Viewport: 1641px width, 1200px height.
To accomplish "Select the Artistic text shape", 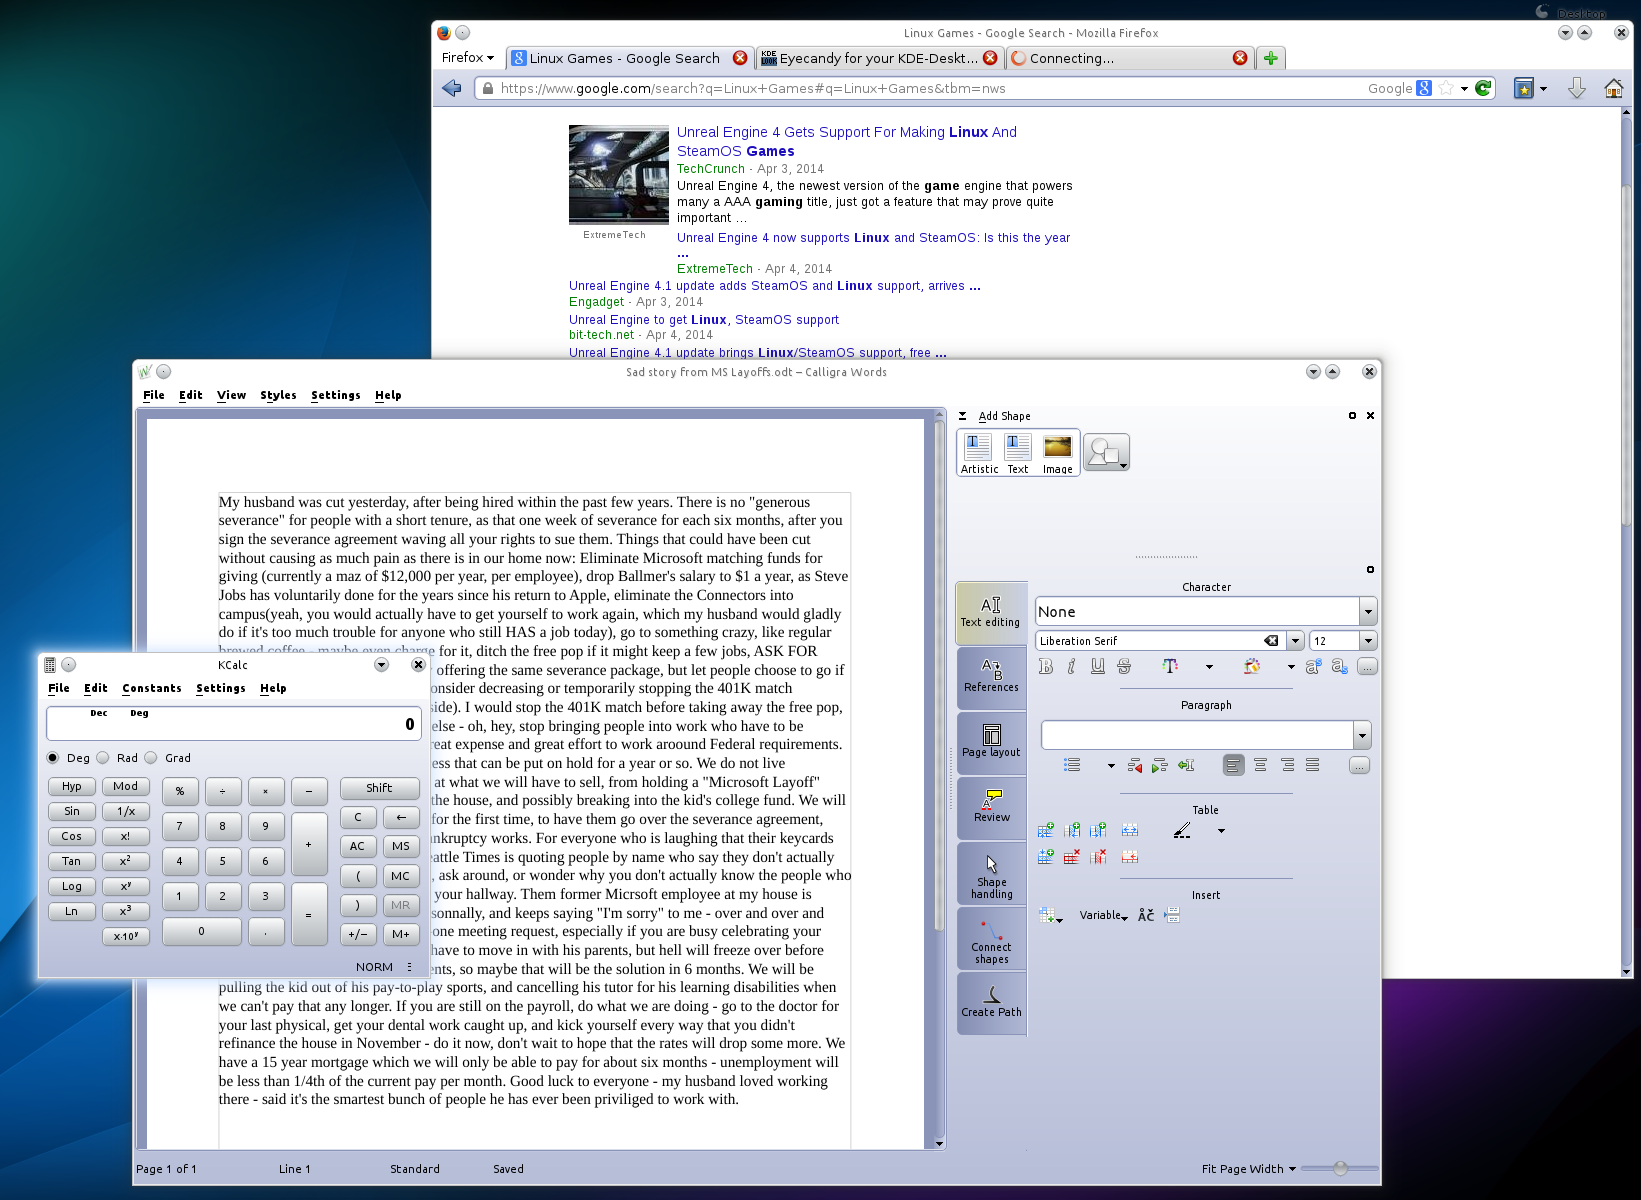I will pyautogui.click(x=979, y=453).
